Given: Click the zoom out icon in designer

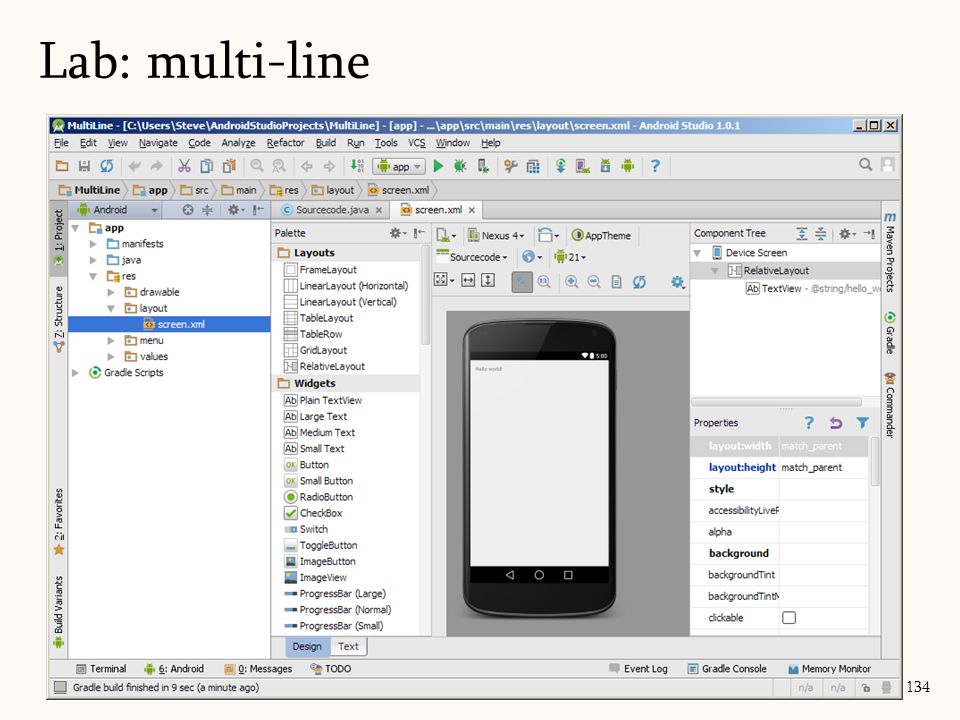Looking at the screenshot, I should point(594,281).
